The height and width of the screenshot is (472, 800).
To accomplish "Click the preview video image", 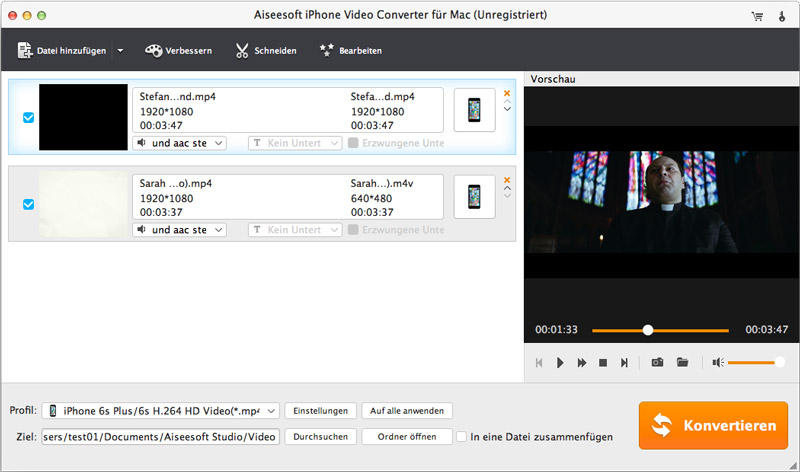I will point(662,202).
